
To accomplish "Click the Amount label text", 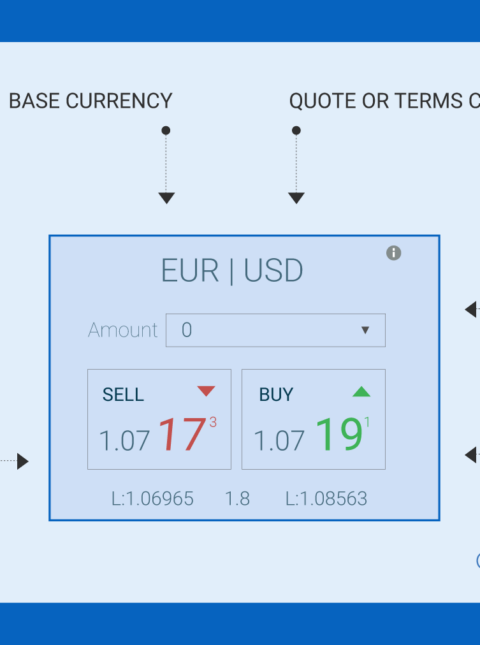I will click(123, 330).
